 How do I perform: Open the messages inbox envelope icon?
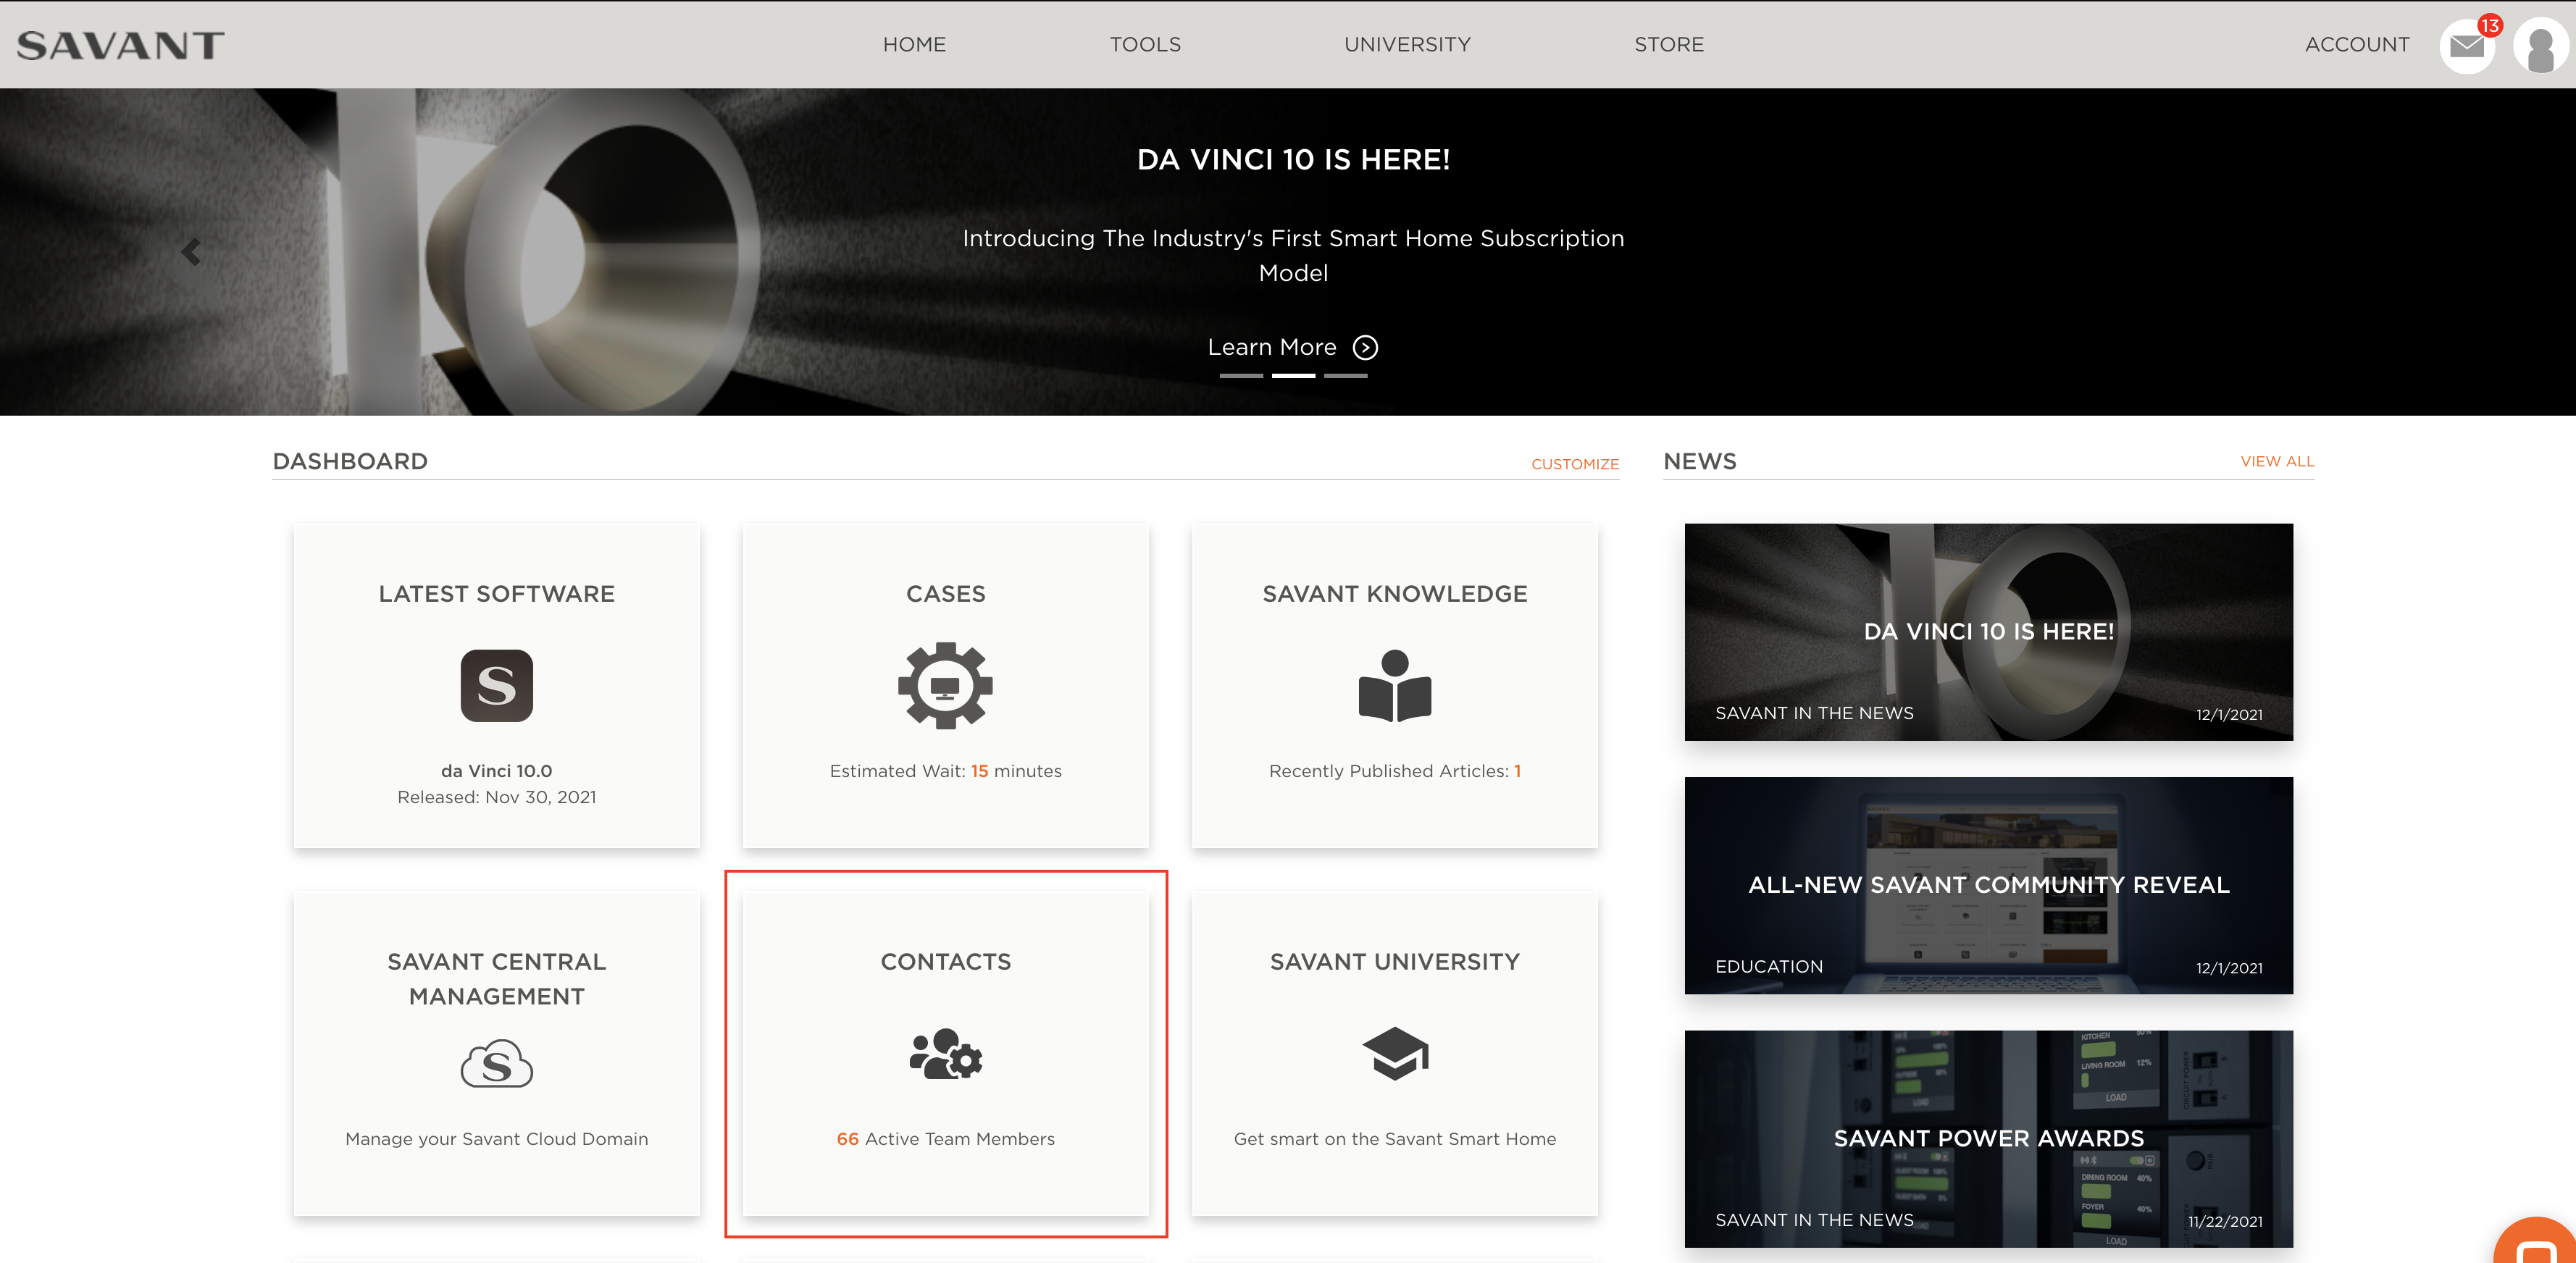(x=2467, y=44)
